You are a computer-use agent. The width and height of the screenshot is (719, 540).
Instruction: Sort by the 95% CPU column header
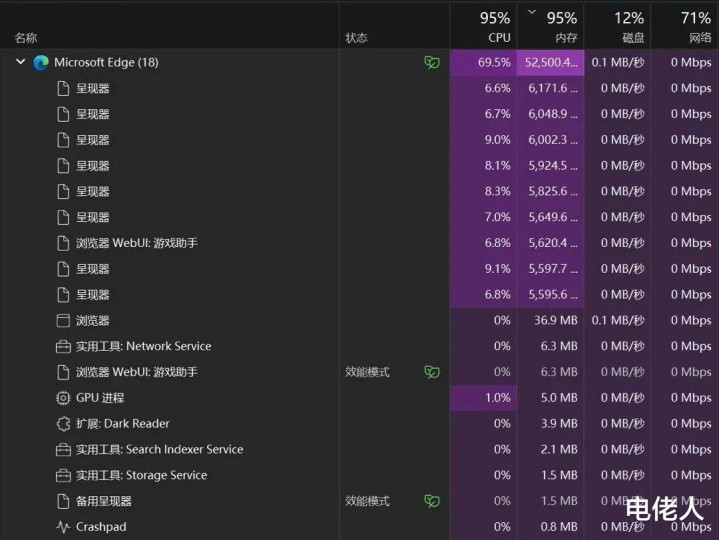click(x=483, y=26)
